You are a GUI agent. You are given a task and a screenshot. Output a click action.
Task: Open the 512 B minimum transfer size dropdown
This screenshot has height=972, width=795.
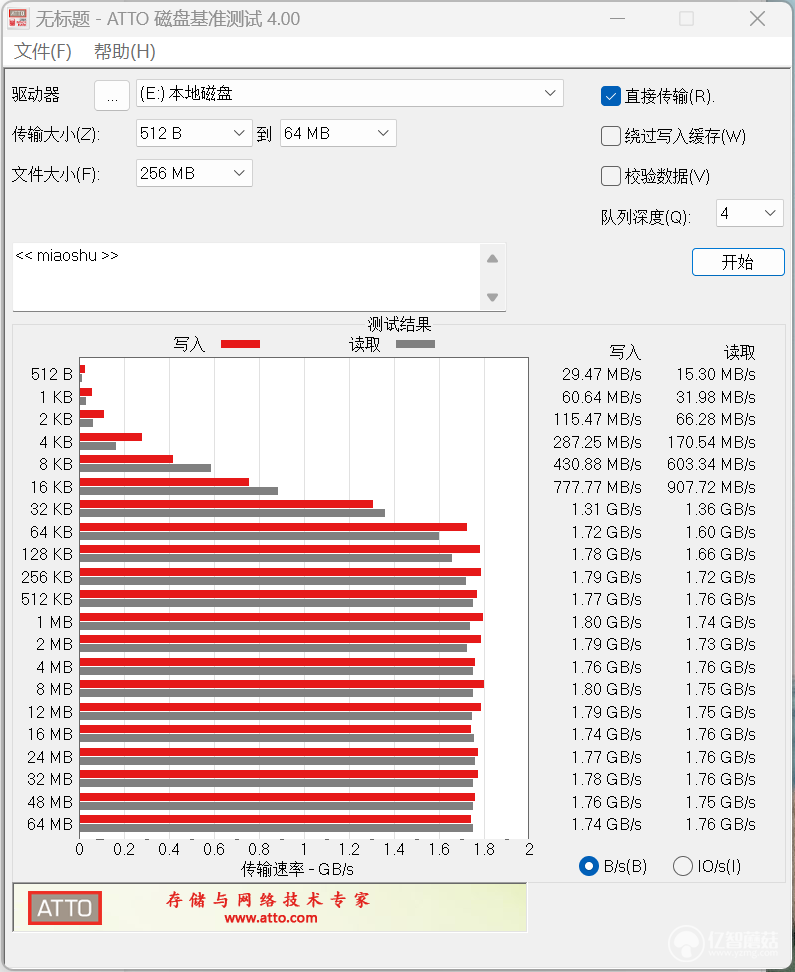point(193,133)
